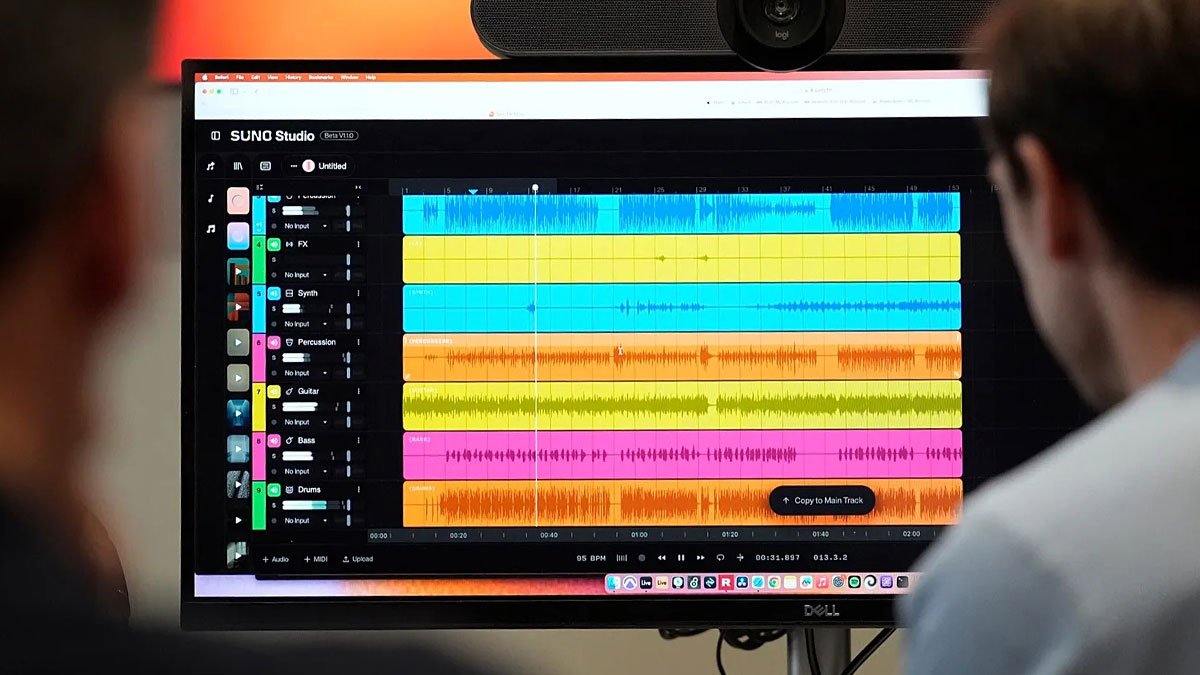Solo the Drums track with S button
Screen dimensions: 1200x675
pyautogui.click(x=274, y=506)
